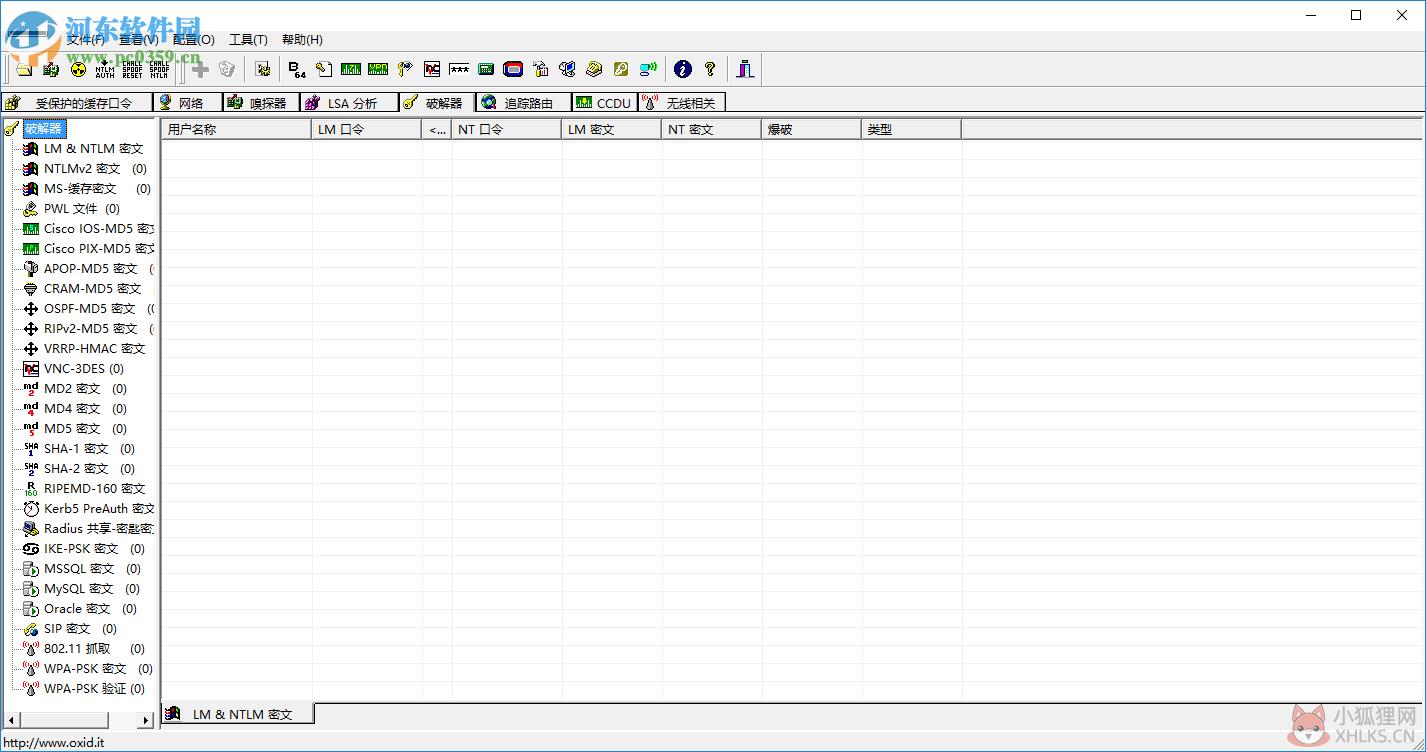Sort by the NT 口令 column header

click(x=507, y=130)
